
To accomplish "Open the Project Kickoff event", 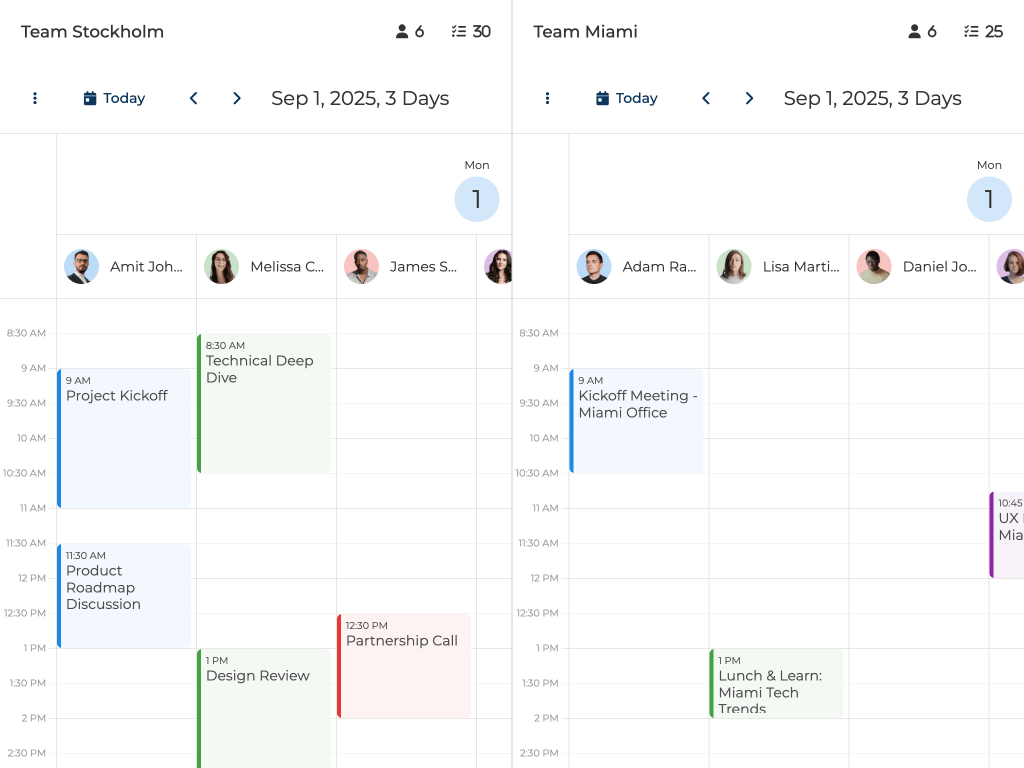I will (124, 437).
